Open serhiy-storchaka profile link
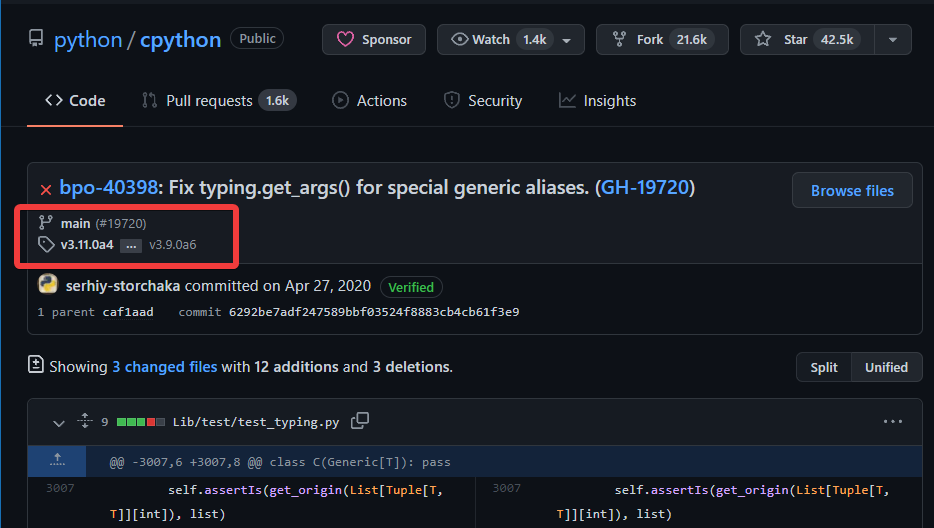This screenshot has height=528, width=934. 123,286
